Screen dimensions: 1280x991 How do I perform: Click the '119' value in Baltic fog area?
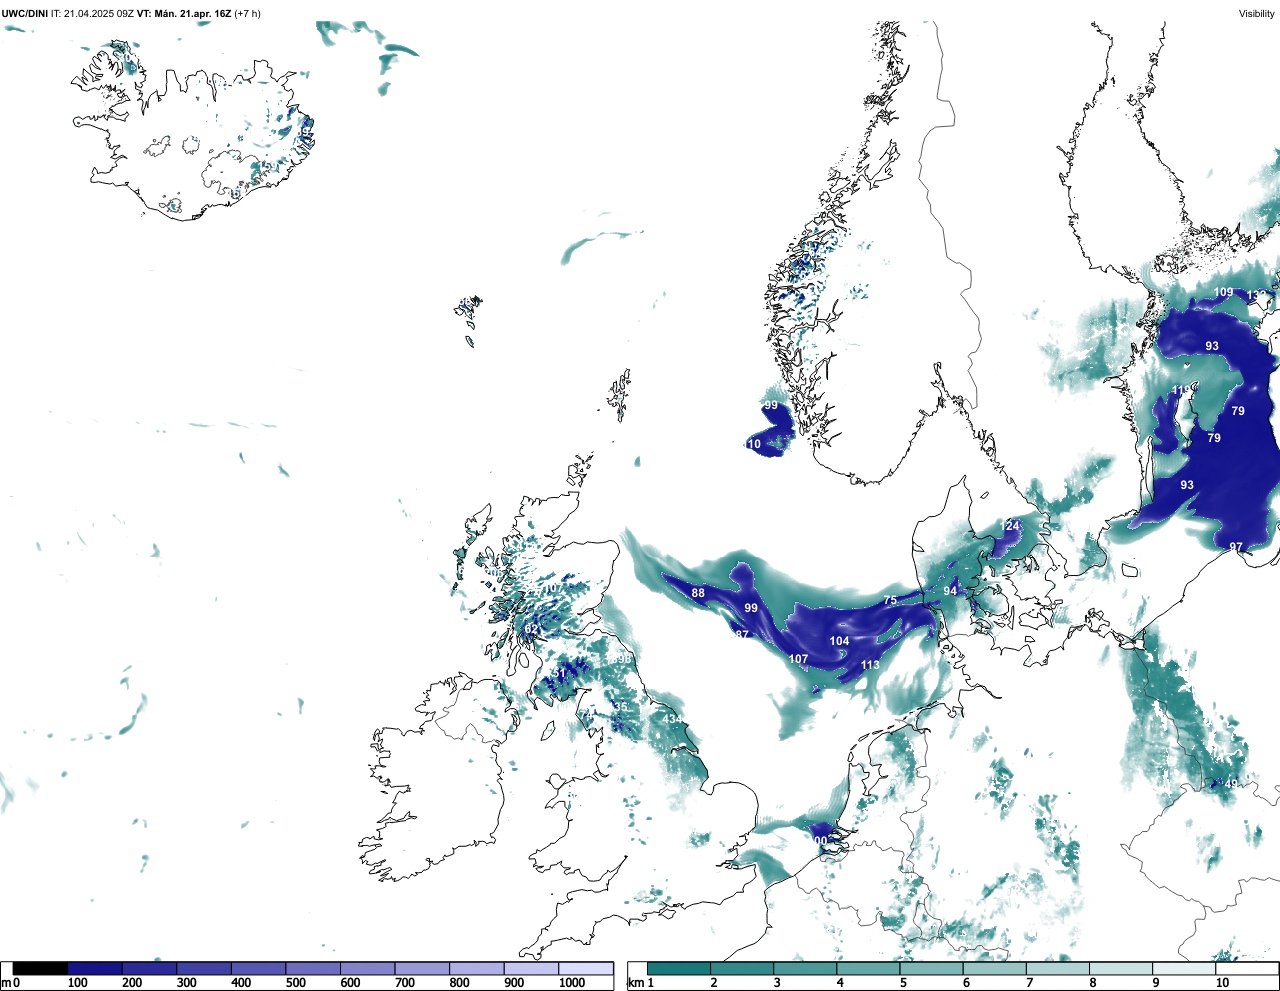(x=1181, y=391)
